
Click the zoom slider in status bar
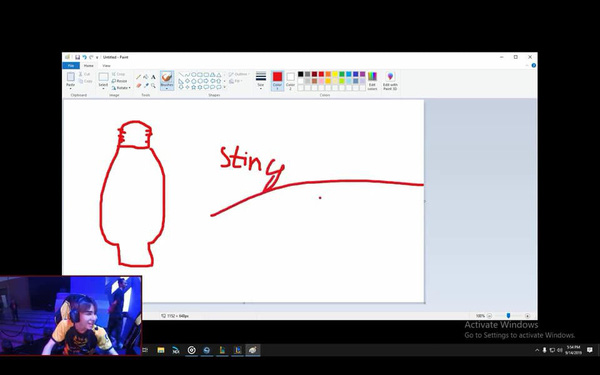pos(508,316)
